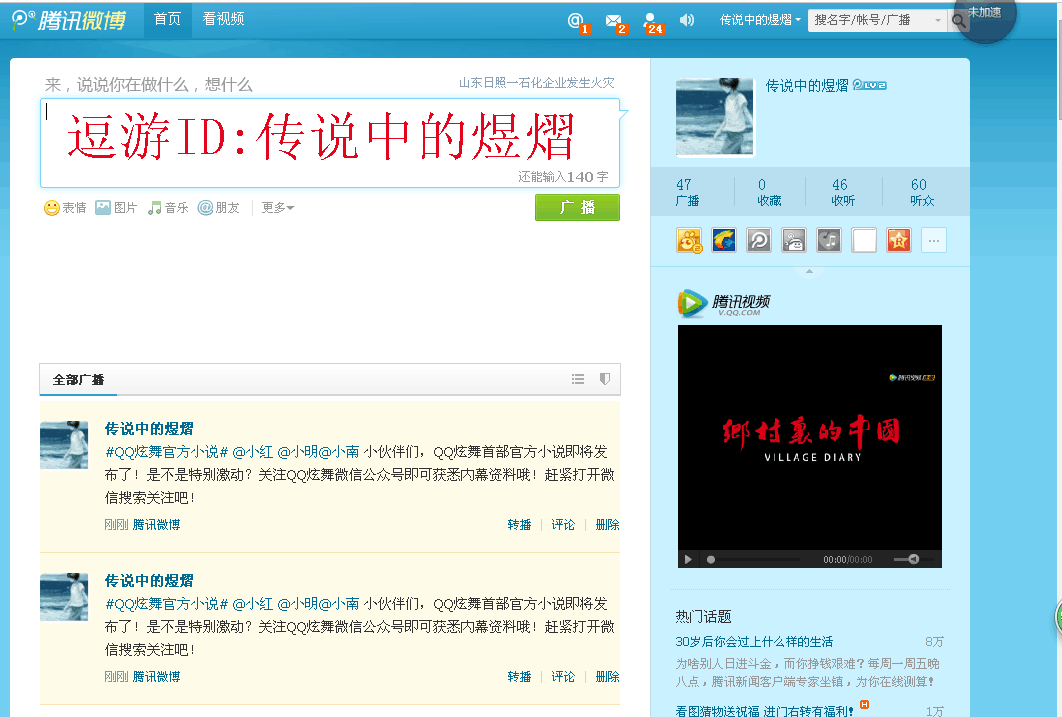Click 删除 on the first post
The image size is (1062, 717).
point(607,525)
